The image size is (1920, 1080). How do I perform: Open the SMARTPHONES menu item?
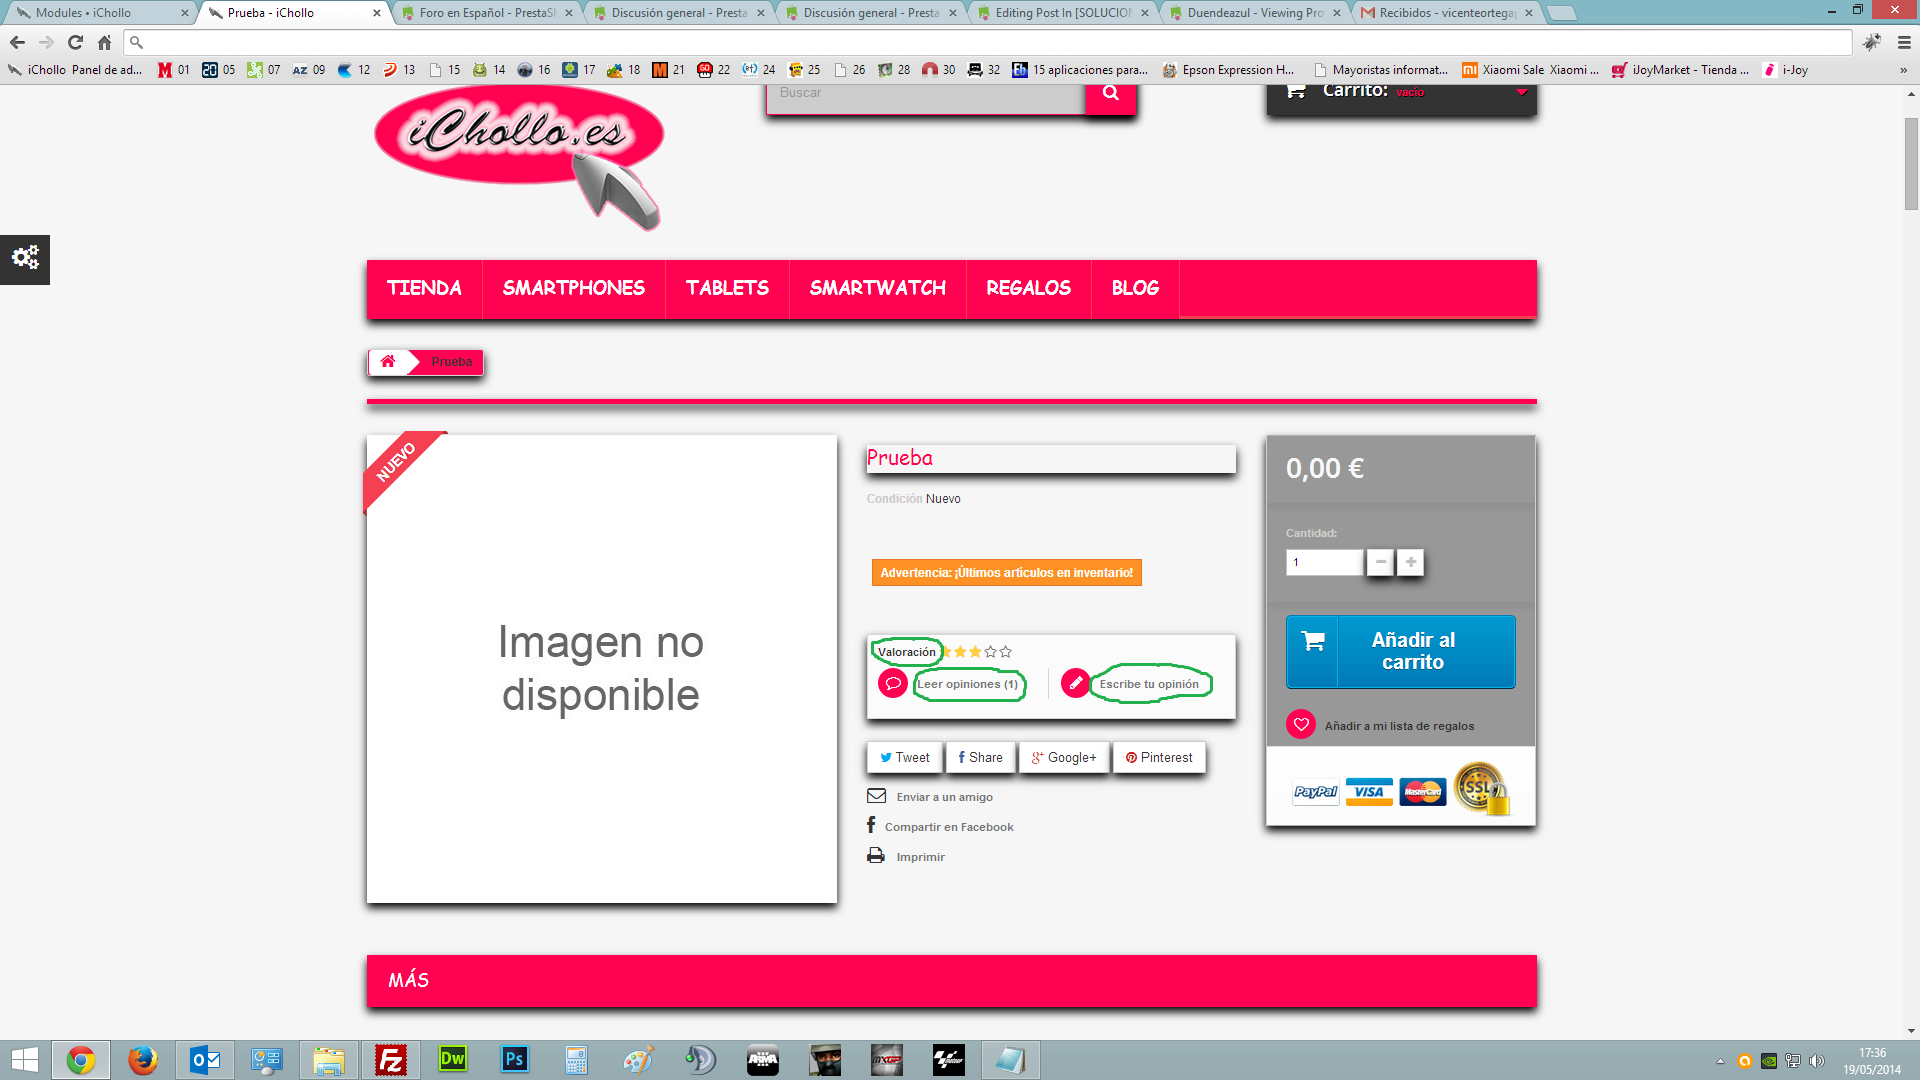(573, 289)
